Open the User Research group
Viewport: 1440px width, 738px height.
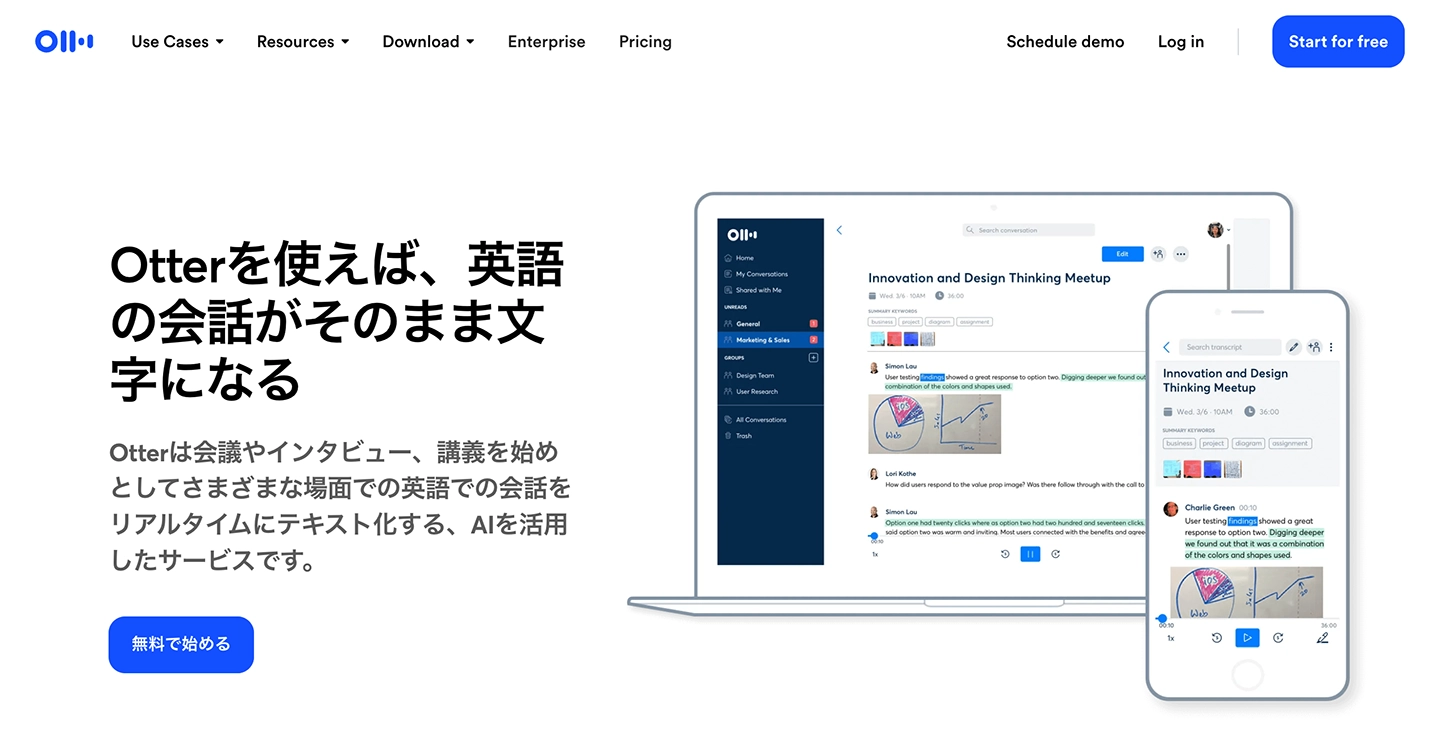coord(752,392)
